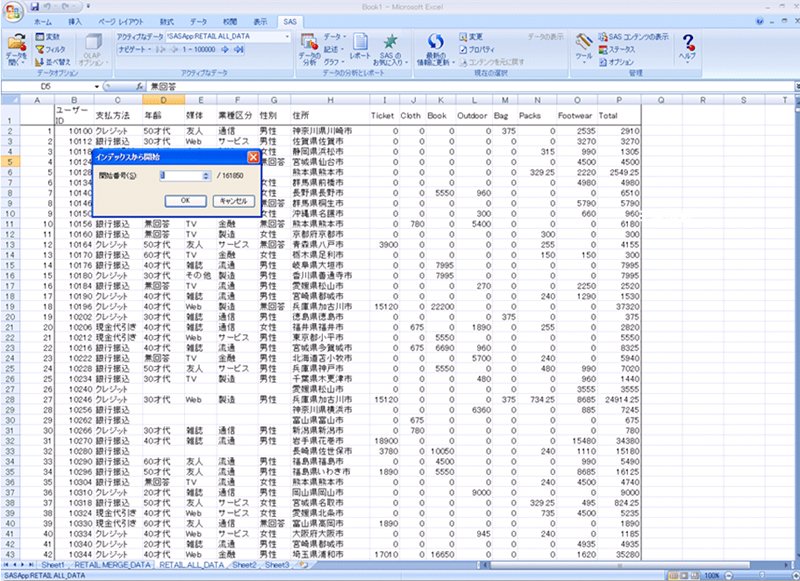This screenshot has height=581, width=800.
Task: Click the Select All corner of the grid
Action: coord(10,99)
